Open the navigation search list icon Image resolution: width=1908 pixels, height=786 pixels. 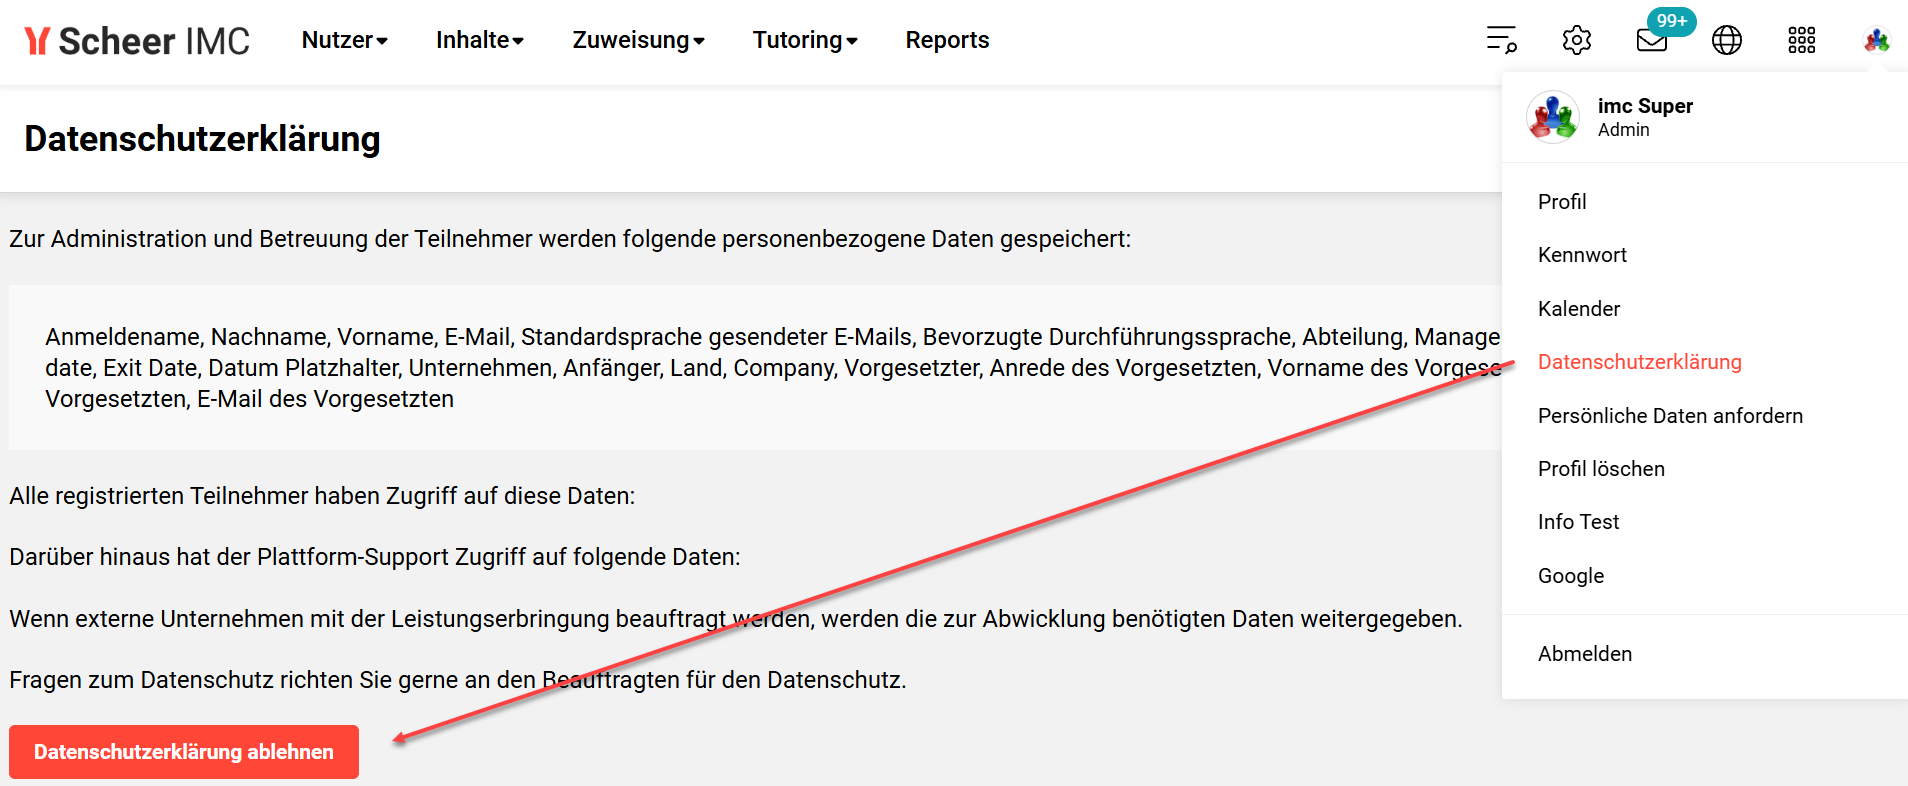point(1501,40)
